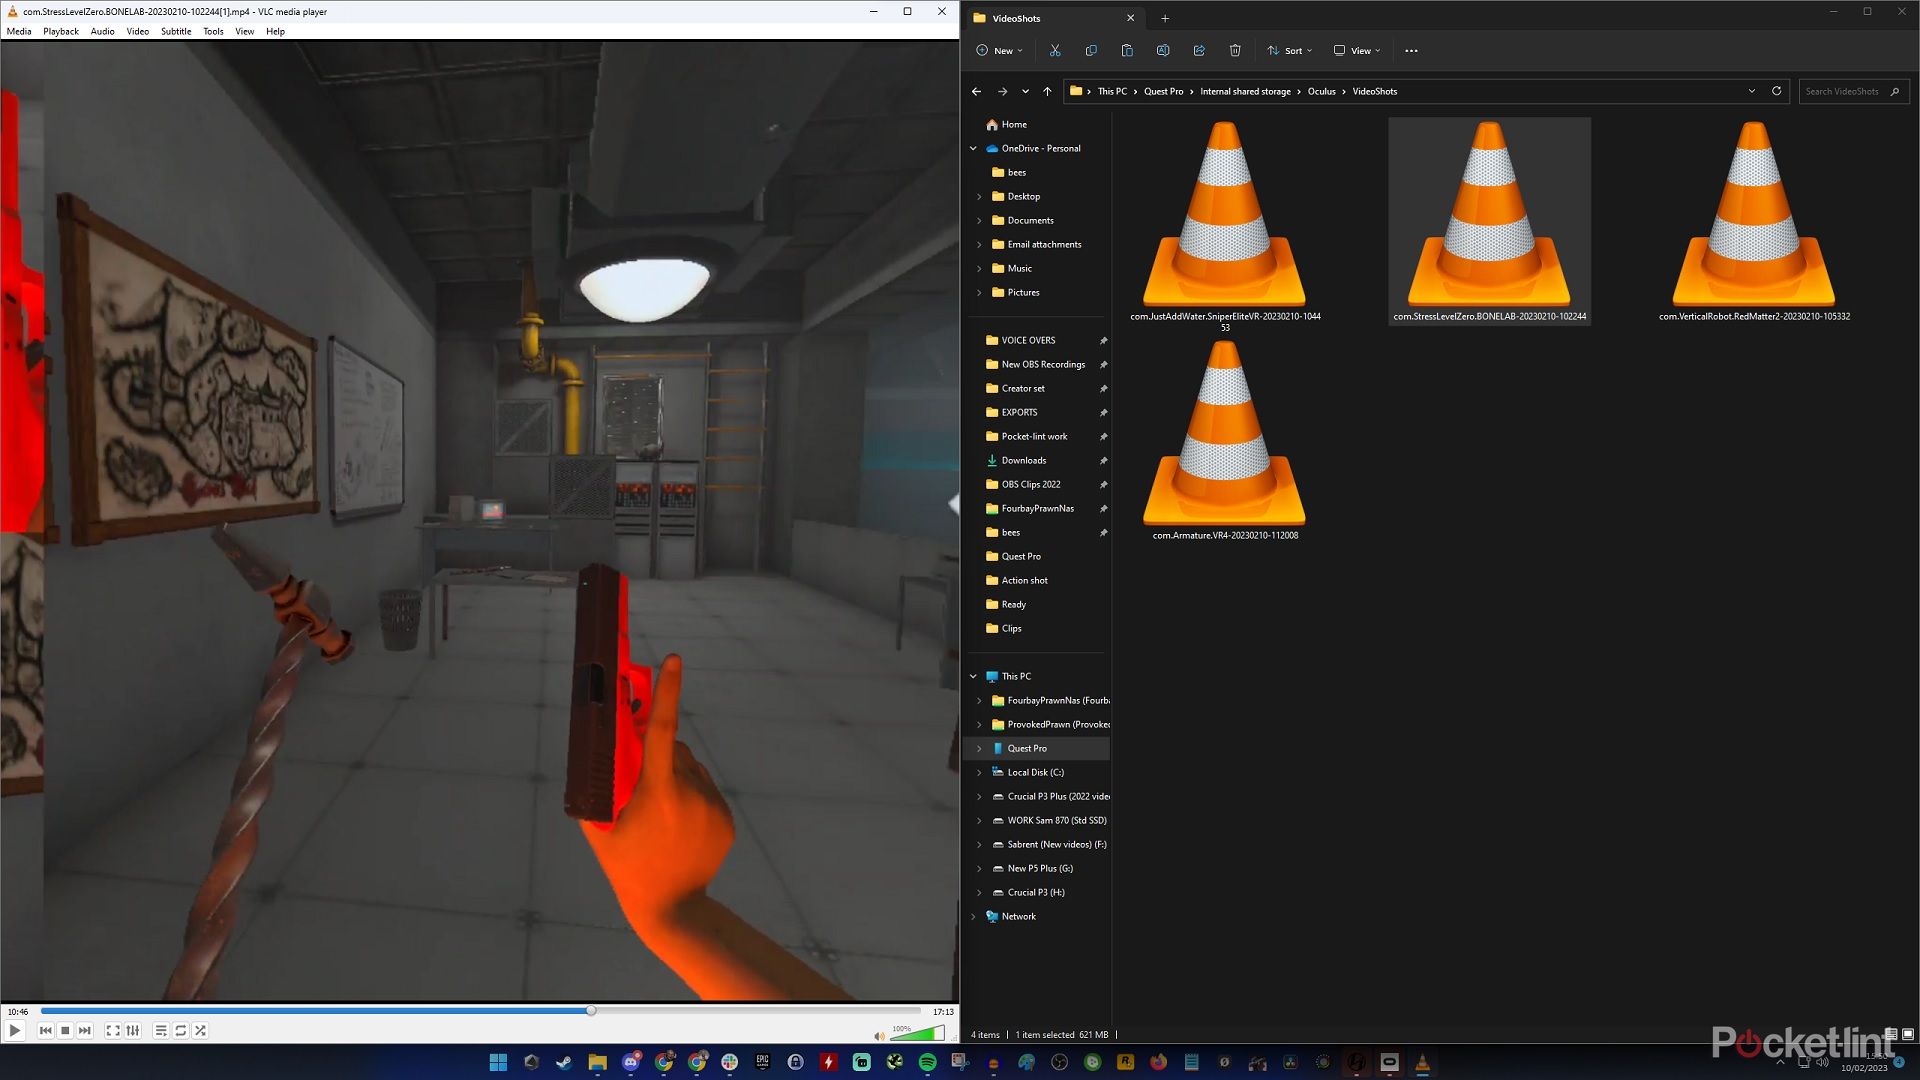Open the Subtitle menu in VLC
Screen dimensions: 1920x1080
pos(176,31)
